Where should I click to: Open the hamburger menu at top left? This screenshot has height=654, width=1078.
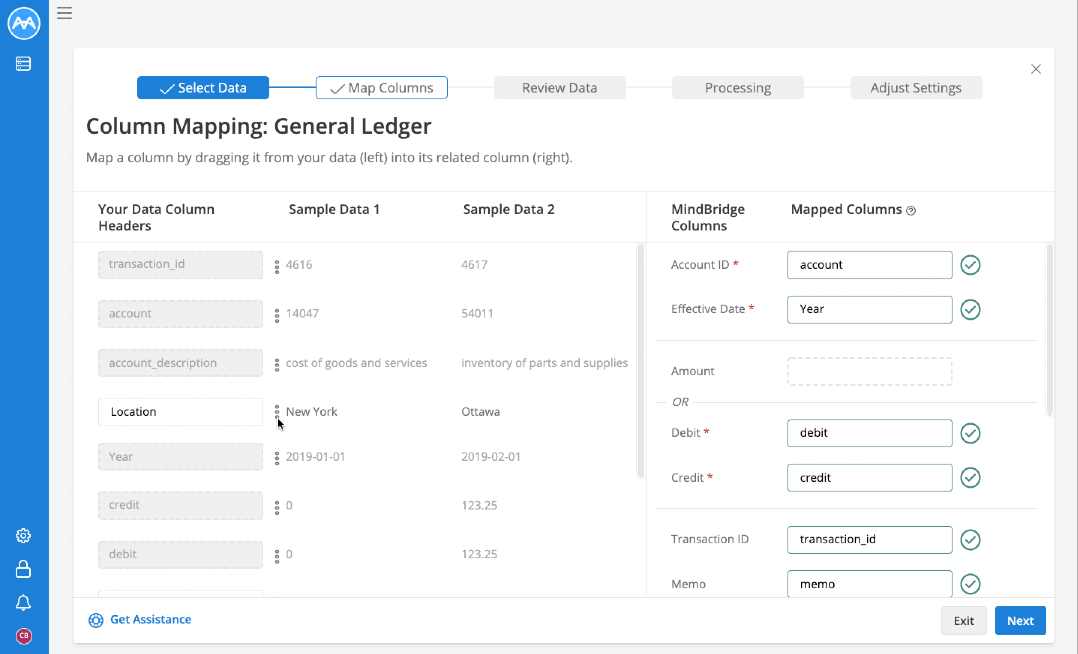tap(65, 13)
